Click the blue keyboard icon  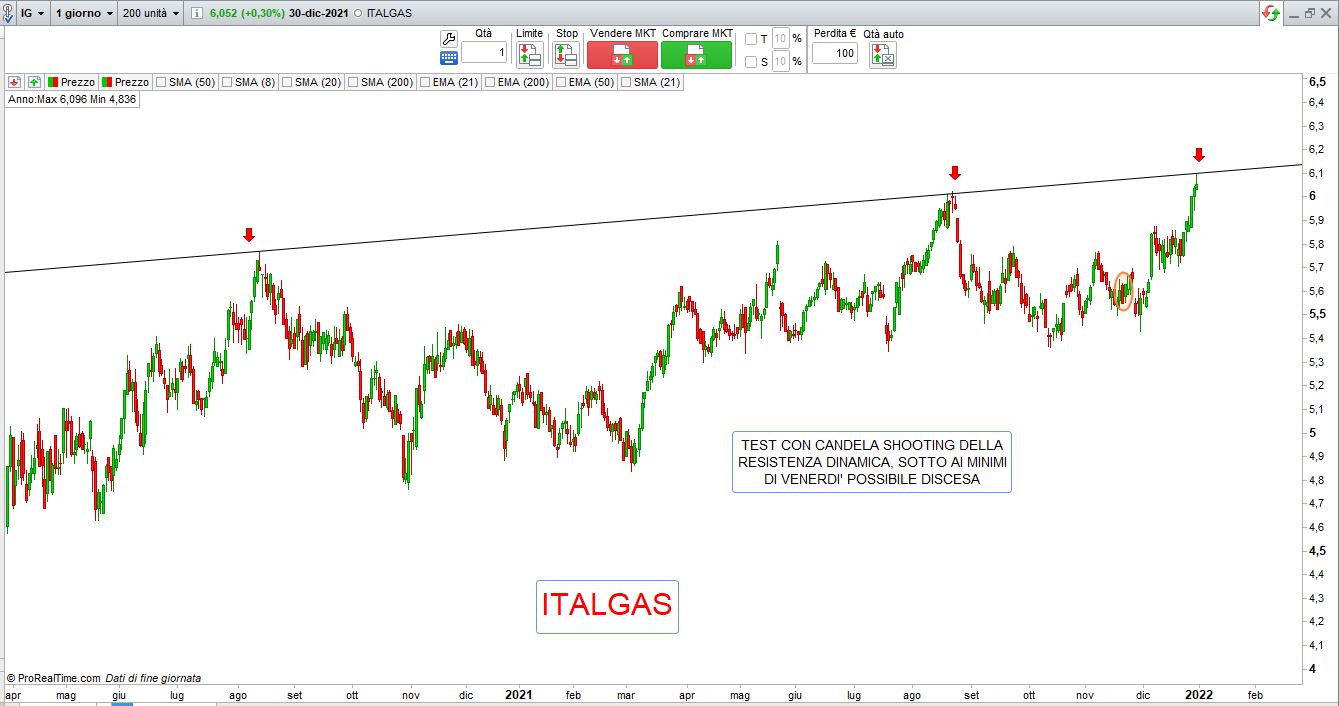tap(448, 58)
